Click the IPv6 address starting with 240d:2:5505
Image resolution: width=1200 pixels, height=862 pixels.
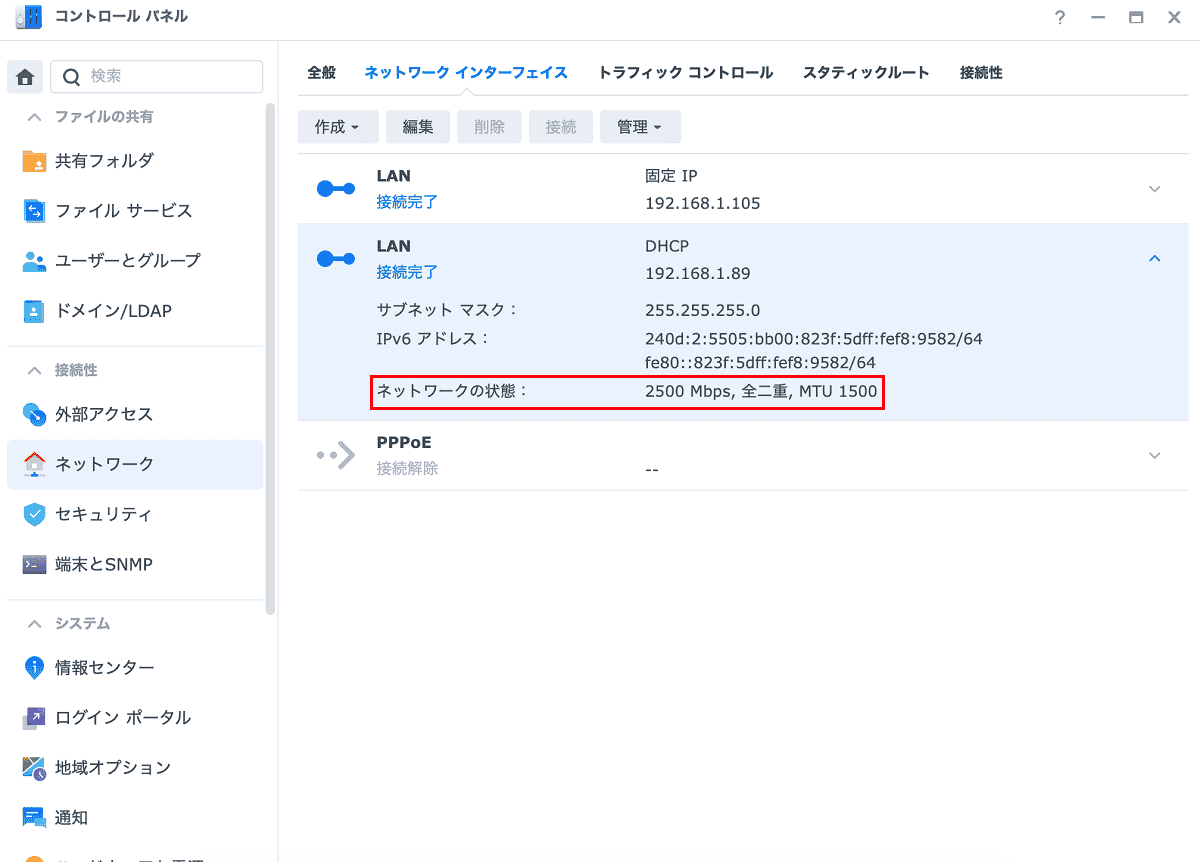814,339
